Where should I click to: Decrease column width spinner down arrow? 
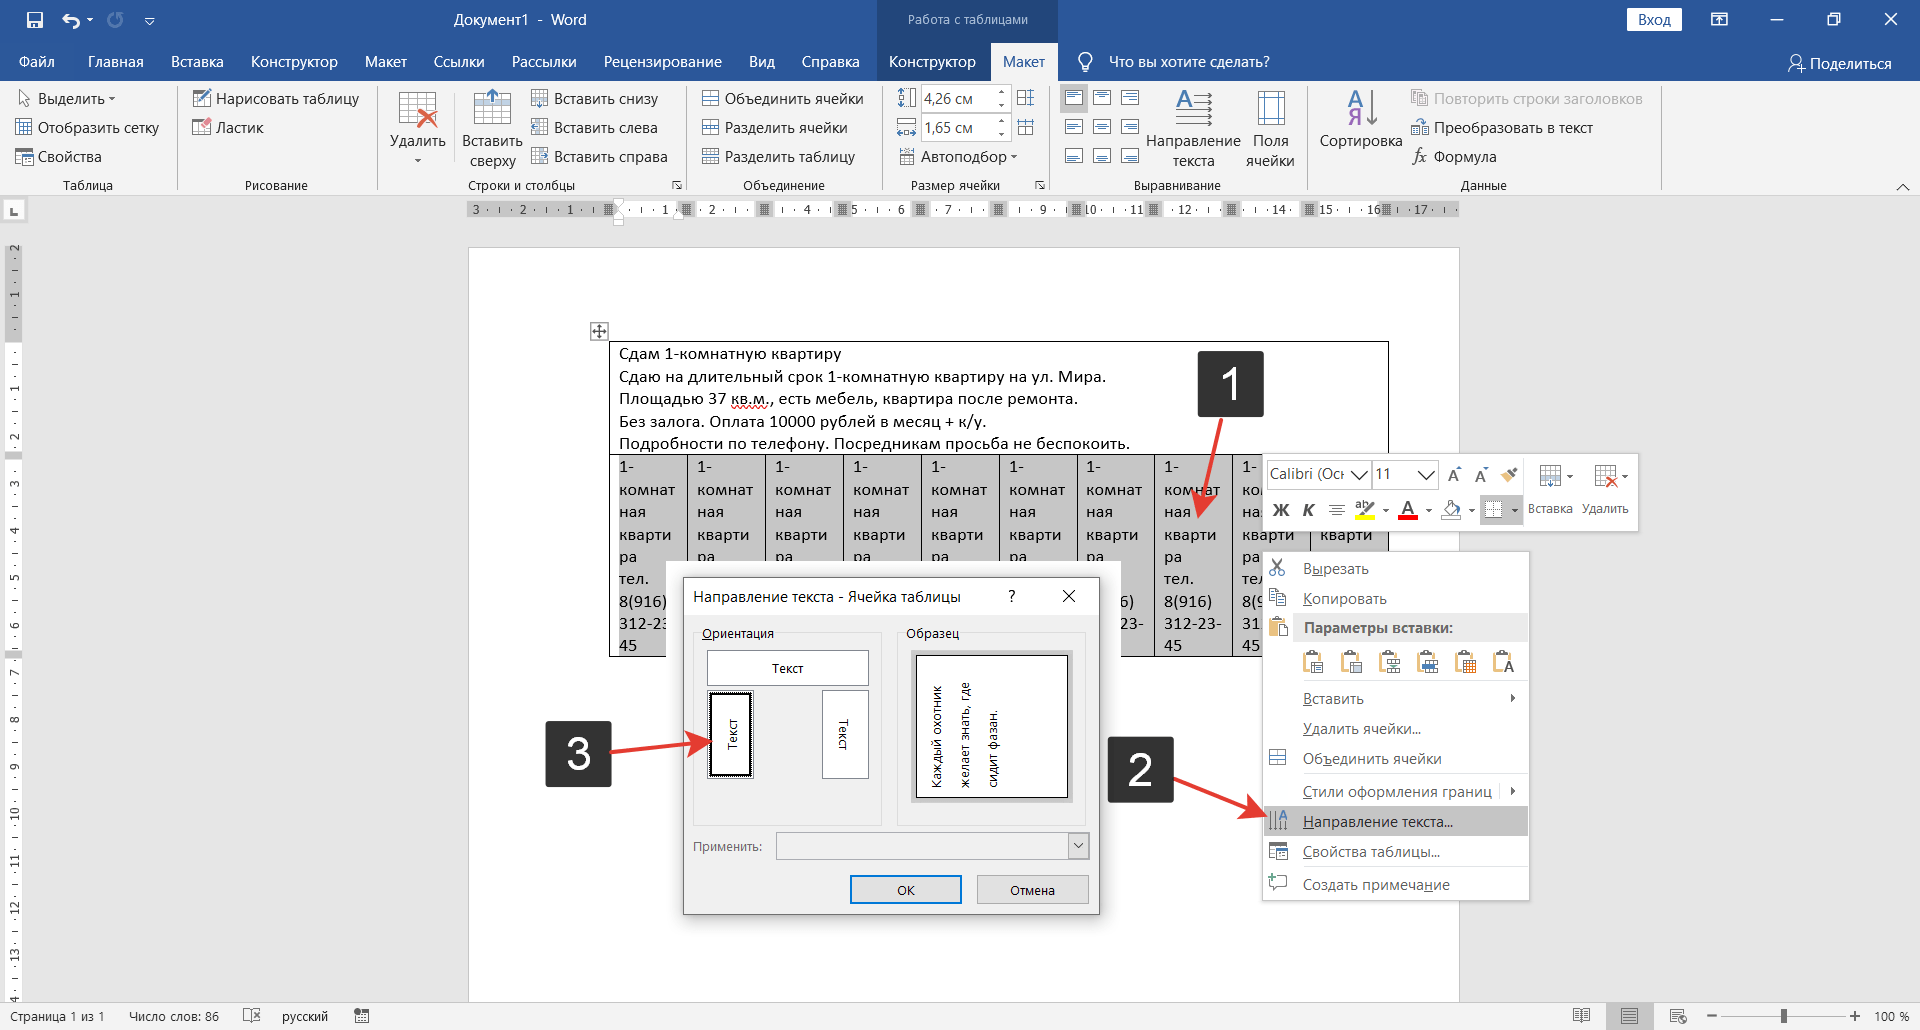point(1001,133)
